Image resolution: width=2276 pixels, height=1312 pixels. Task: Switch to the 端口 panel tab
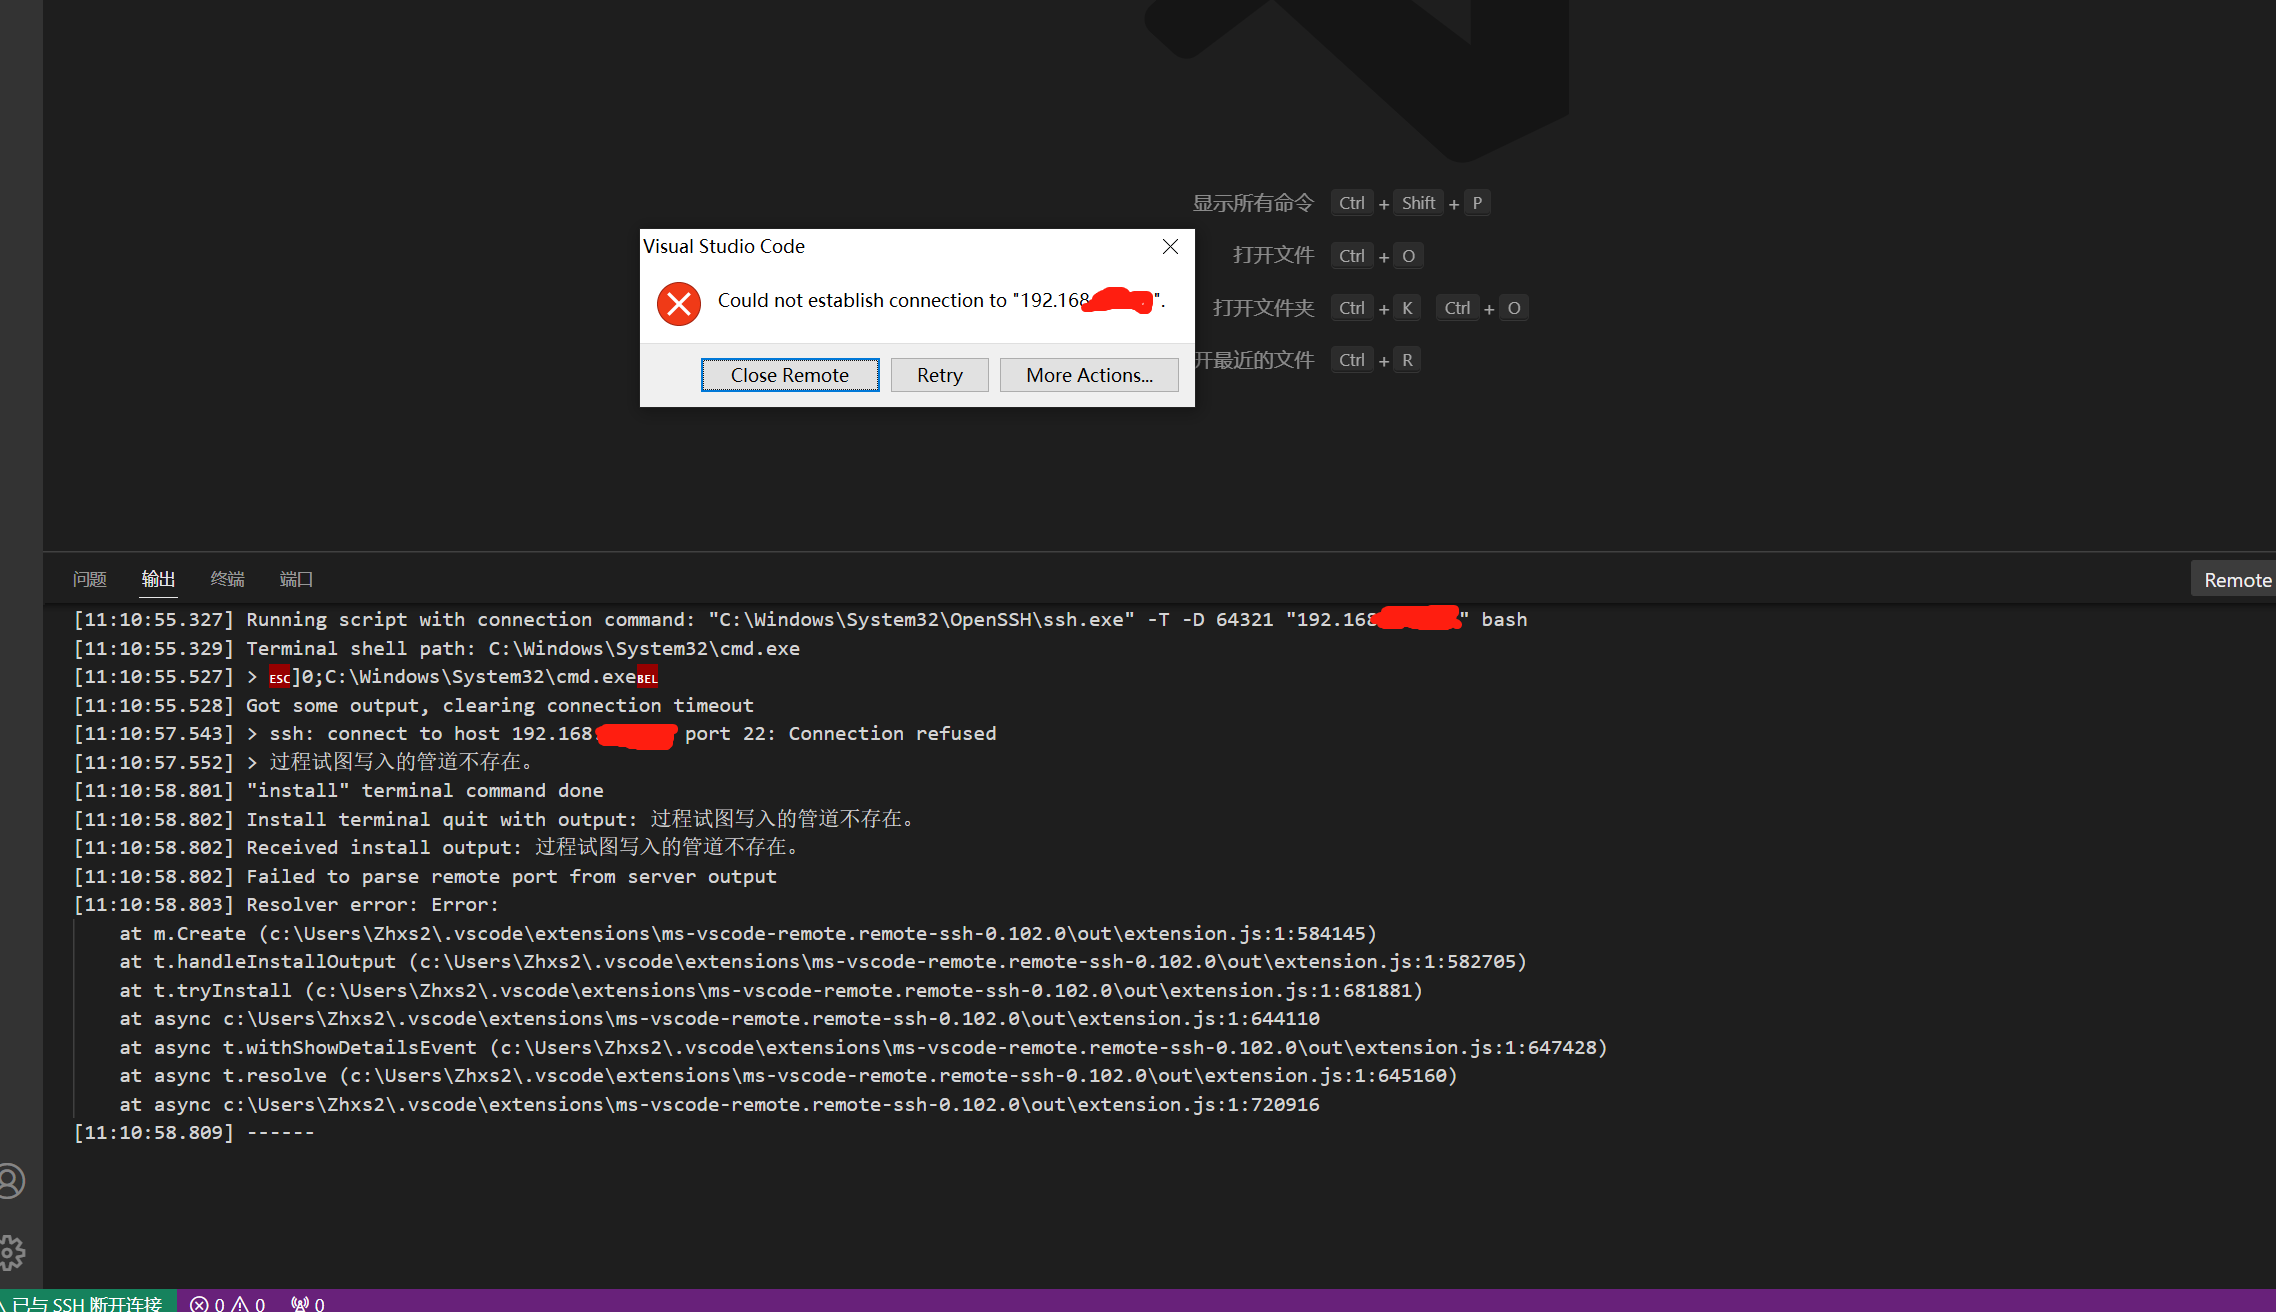coord(296,579)
